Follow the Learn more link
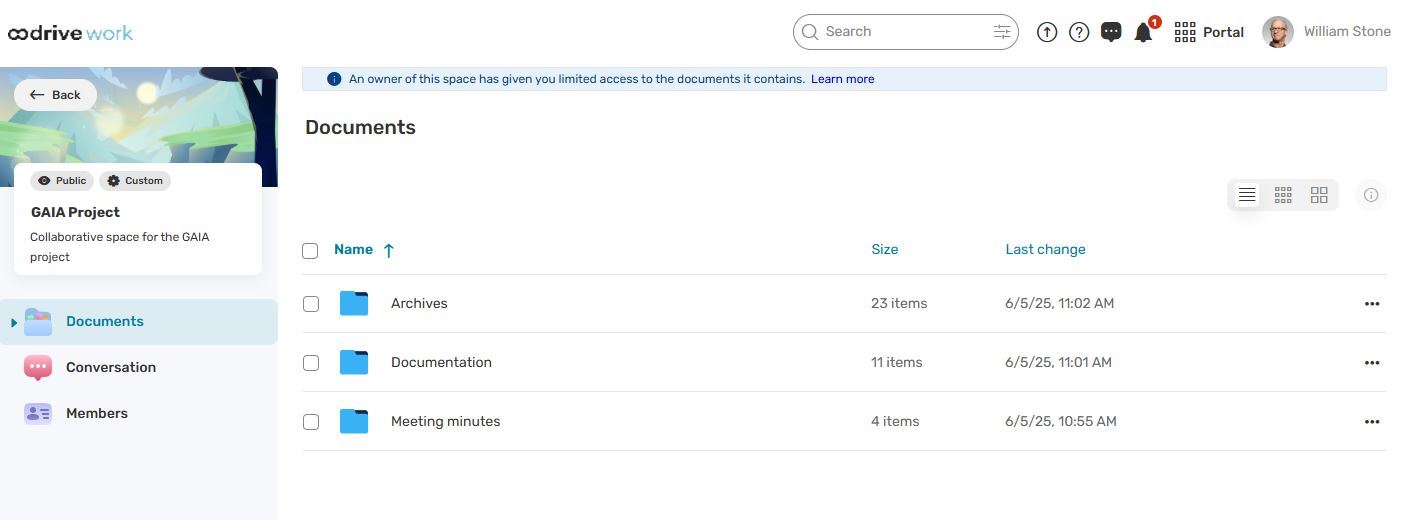The width and height of the screenshot is (1406, 520). pyautogui.click(x=842, y=79)
